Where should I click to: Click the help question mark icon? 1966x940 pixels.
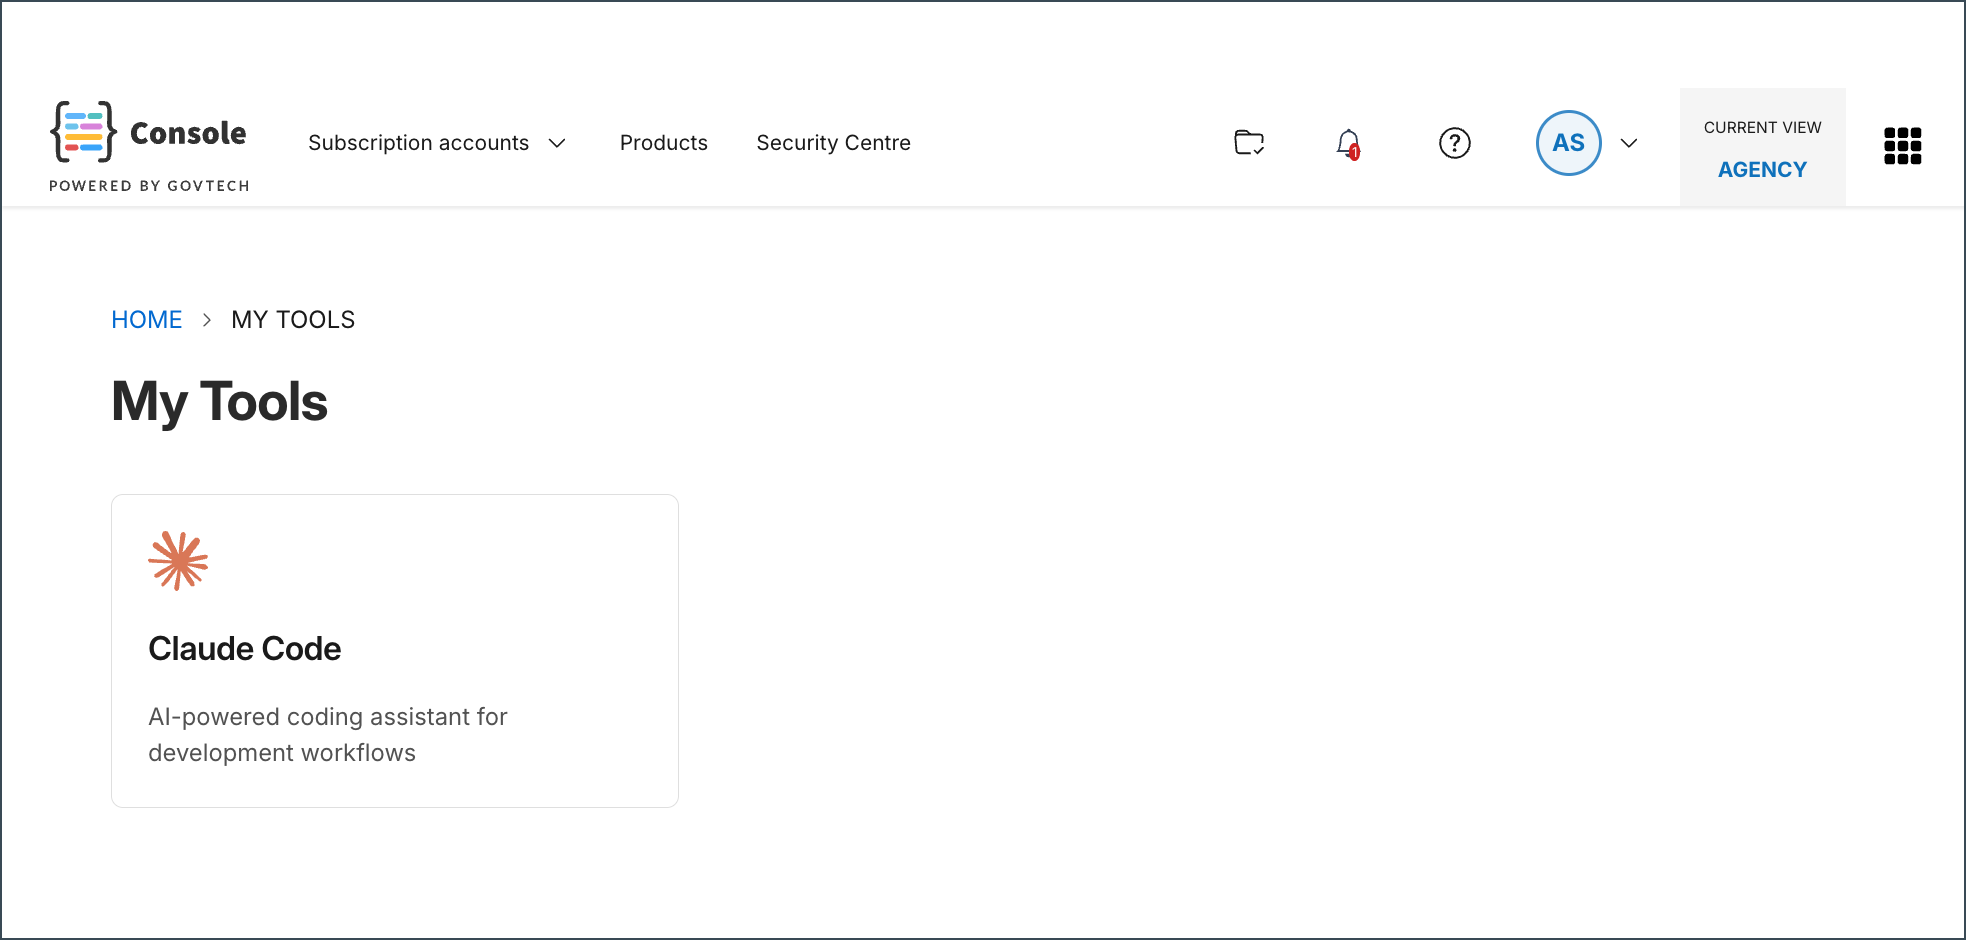(1455, 143)
